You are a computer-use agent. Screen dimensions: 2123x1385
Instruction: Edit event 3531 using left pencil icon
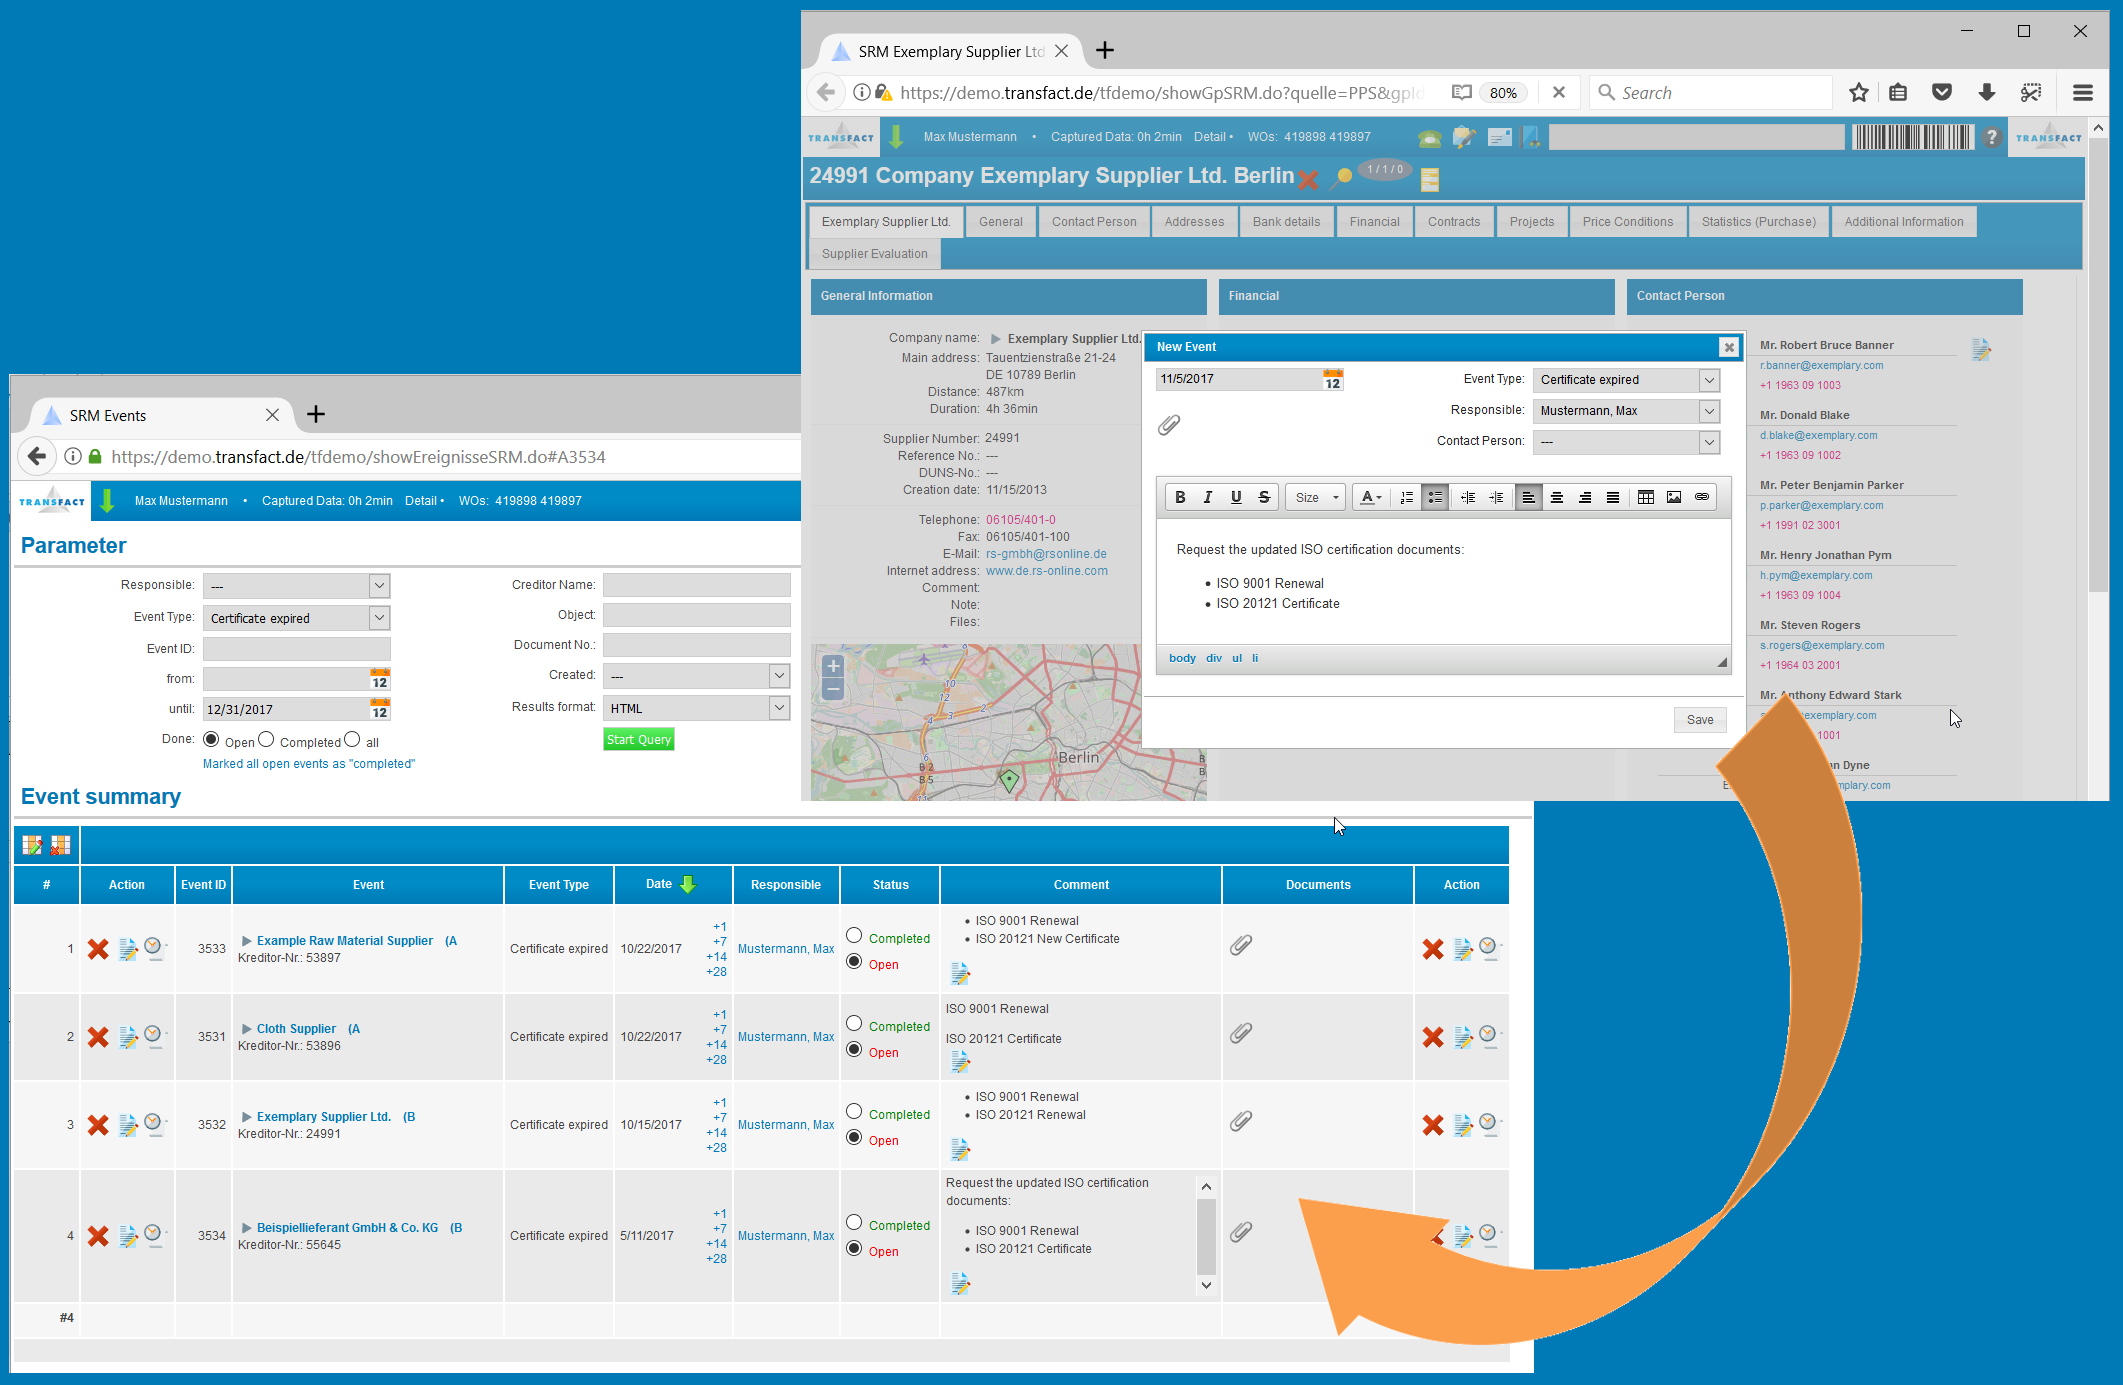pos(128,1037)
